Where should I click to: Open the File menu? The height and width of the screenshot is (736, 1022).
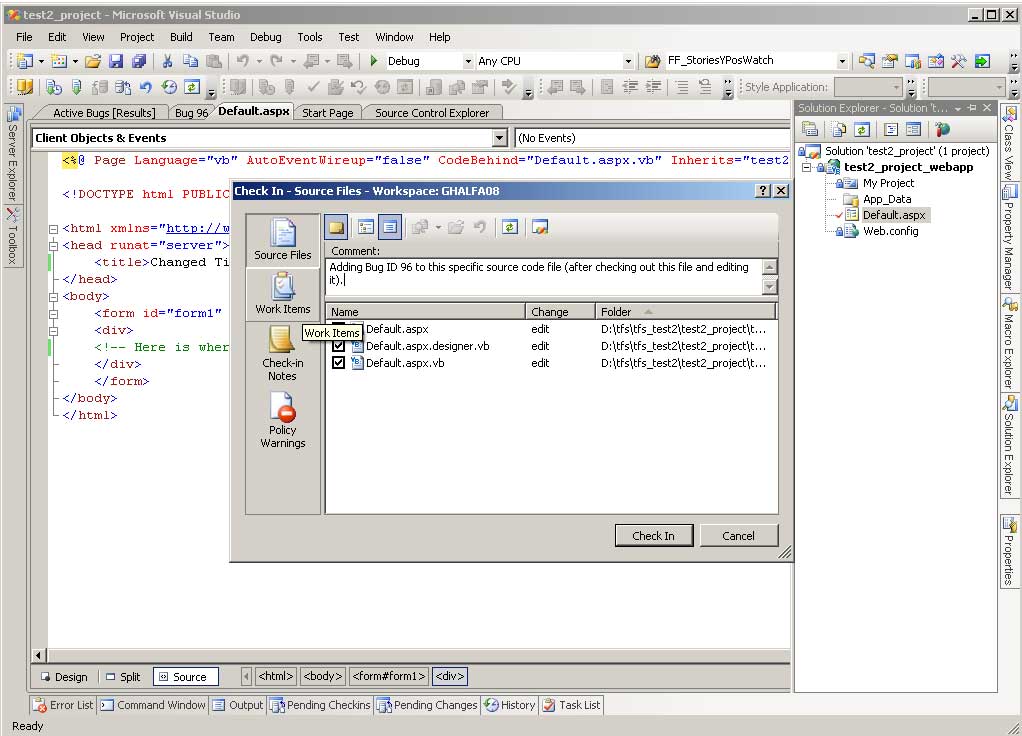click(x=24, y=37)
